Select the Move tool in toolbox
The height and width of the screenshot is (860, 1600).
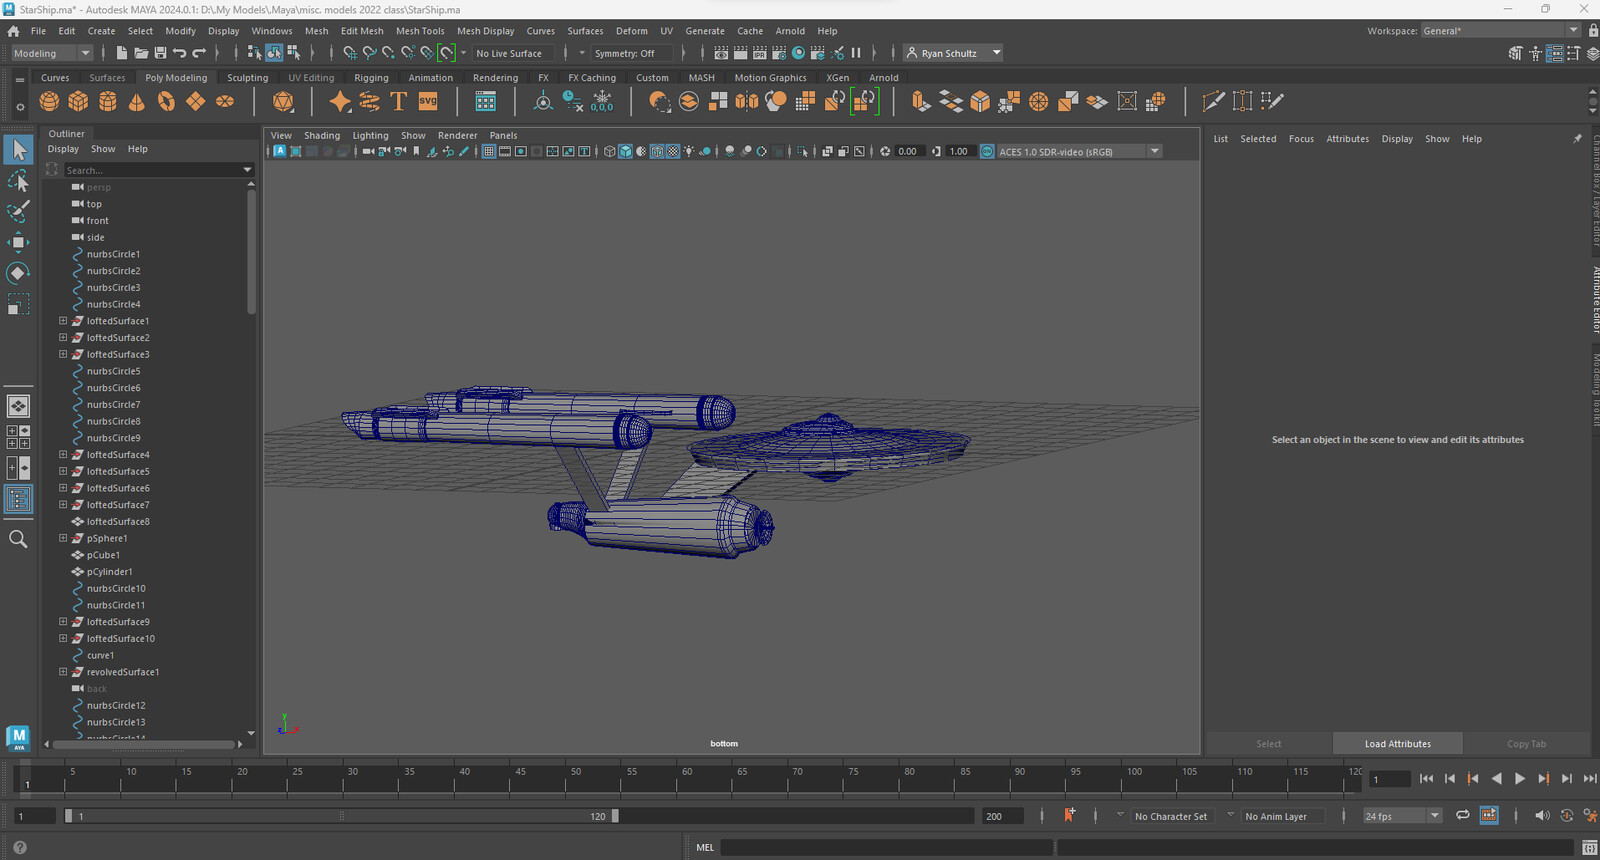18,242
